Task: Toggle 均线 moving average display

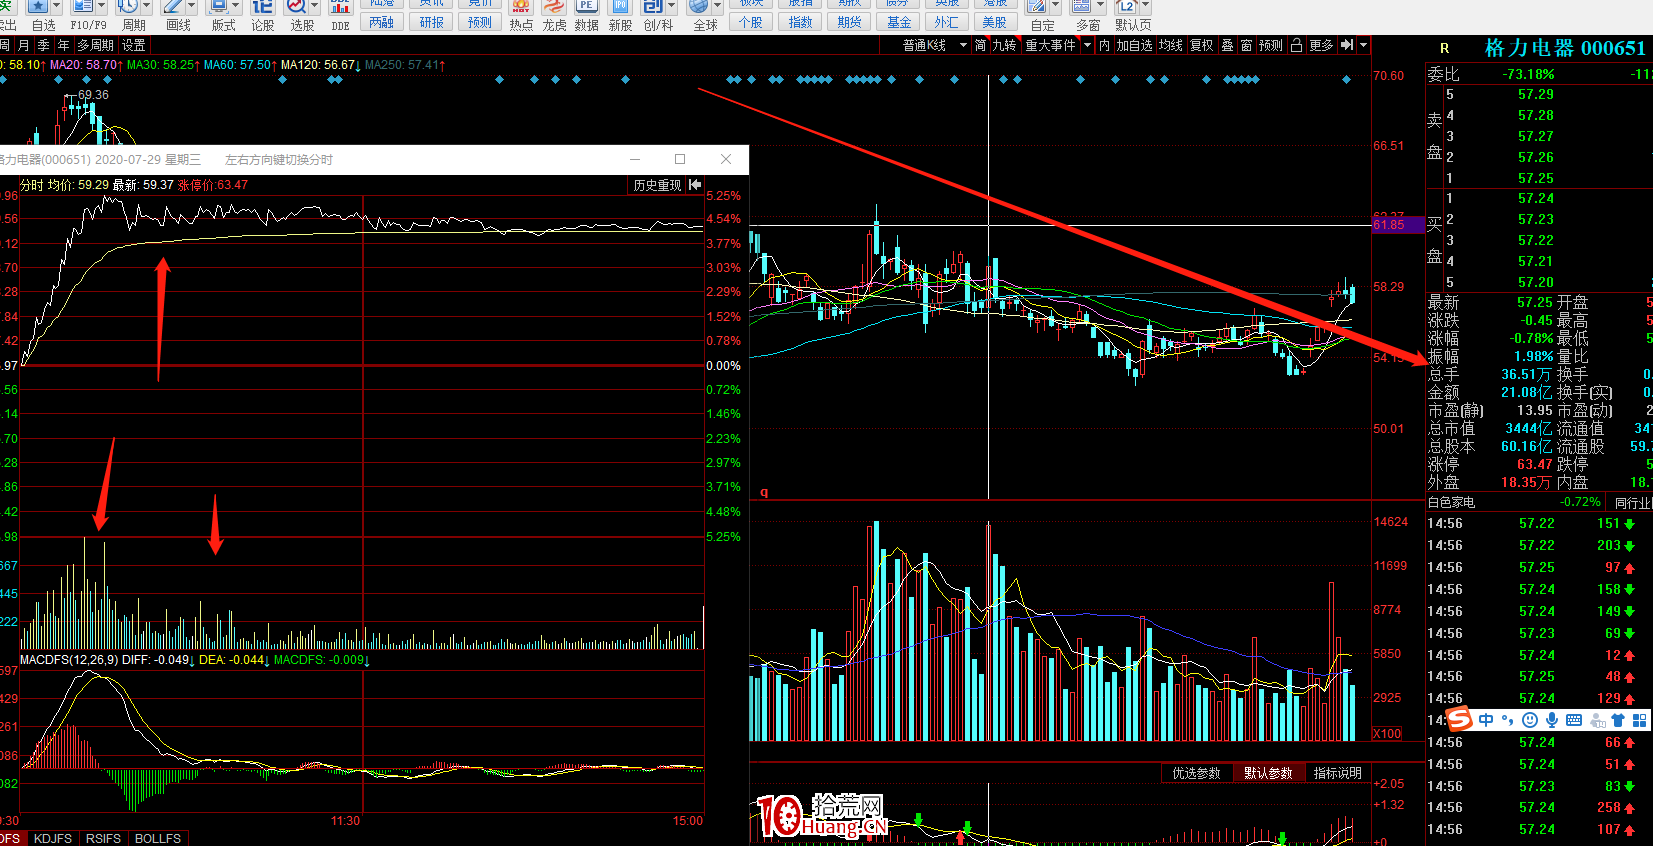Action: [1170, 45]
